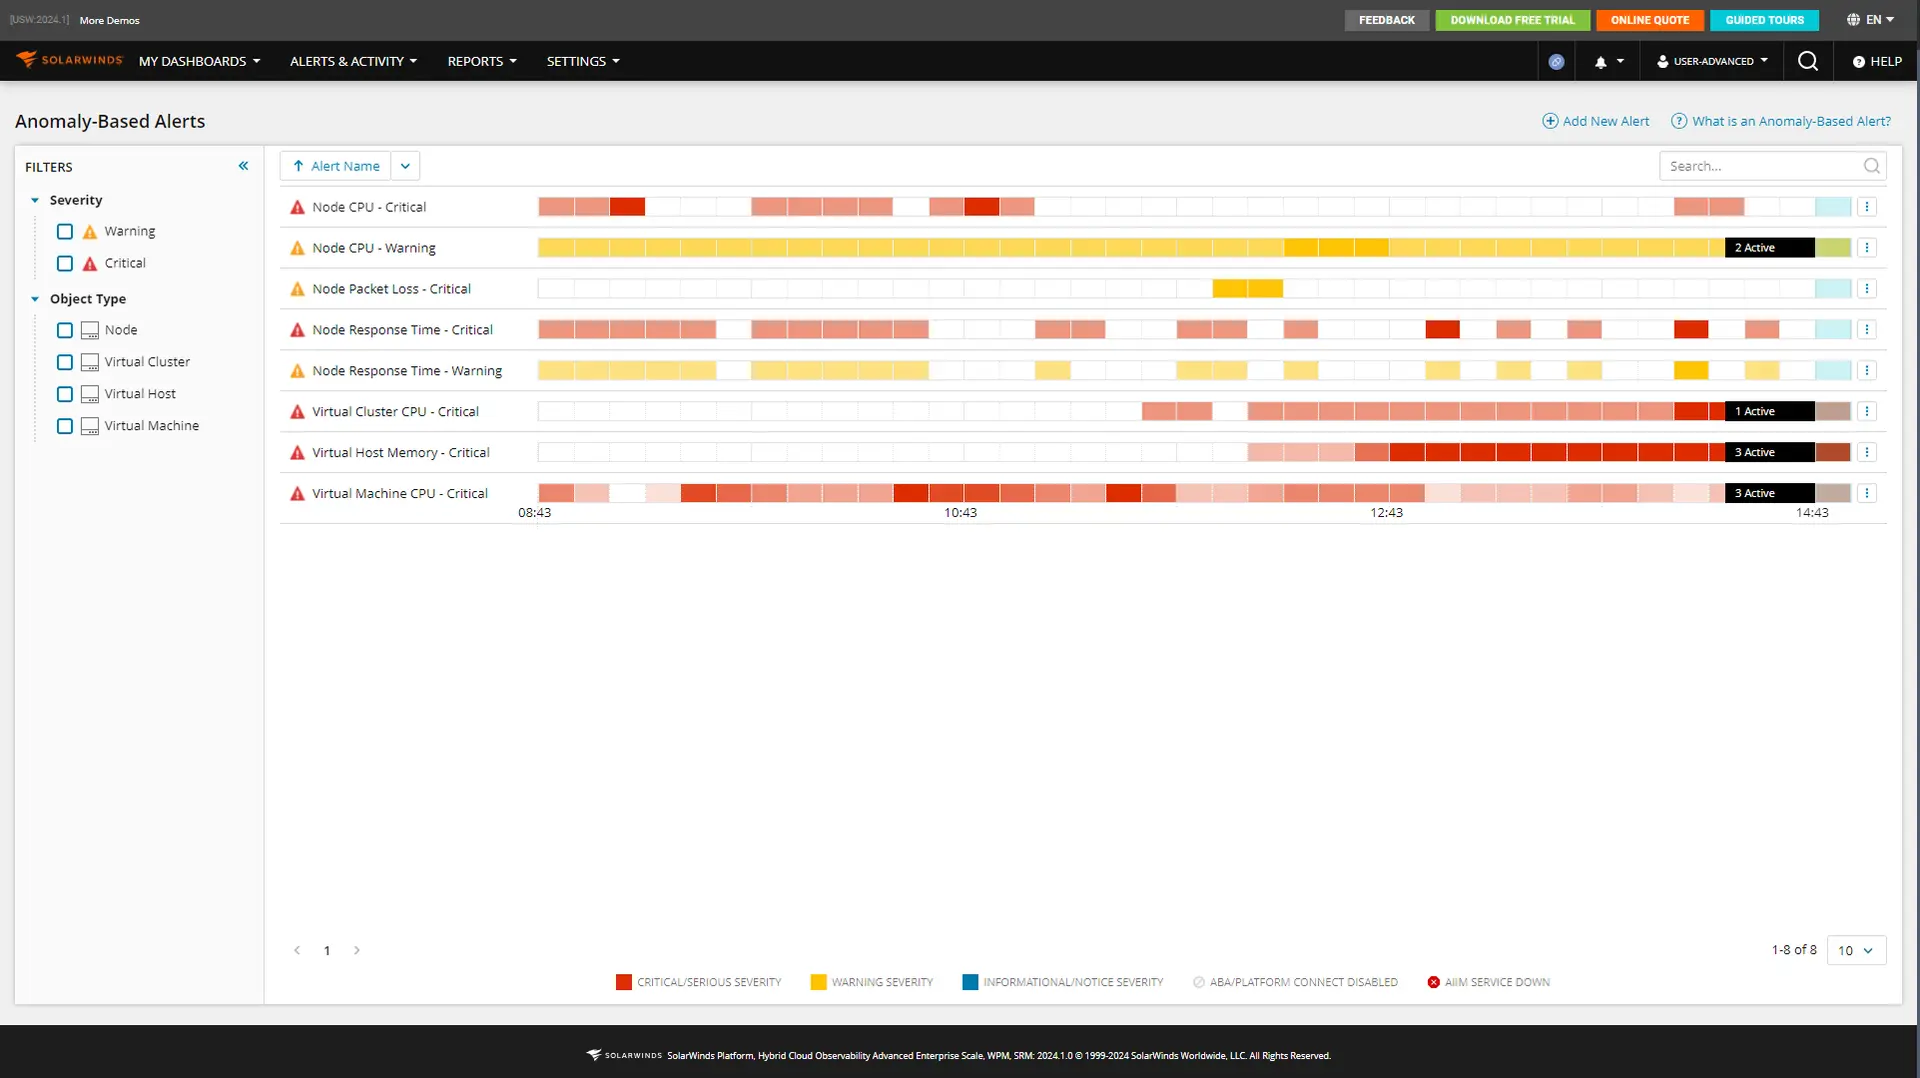Click the search magnifier icon in top bar

[x=1807, y=61]
